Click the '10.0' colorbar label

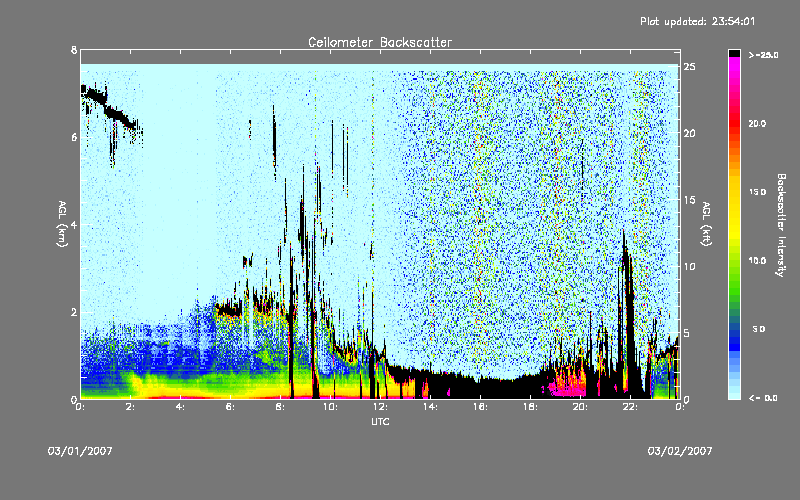click(757, 261)
